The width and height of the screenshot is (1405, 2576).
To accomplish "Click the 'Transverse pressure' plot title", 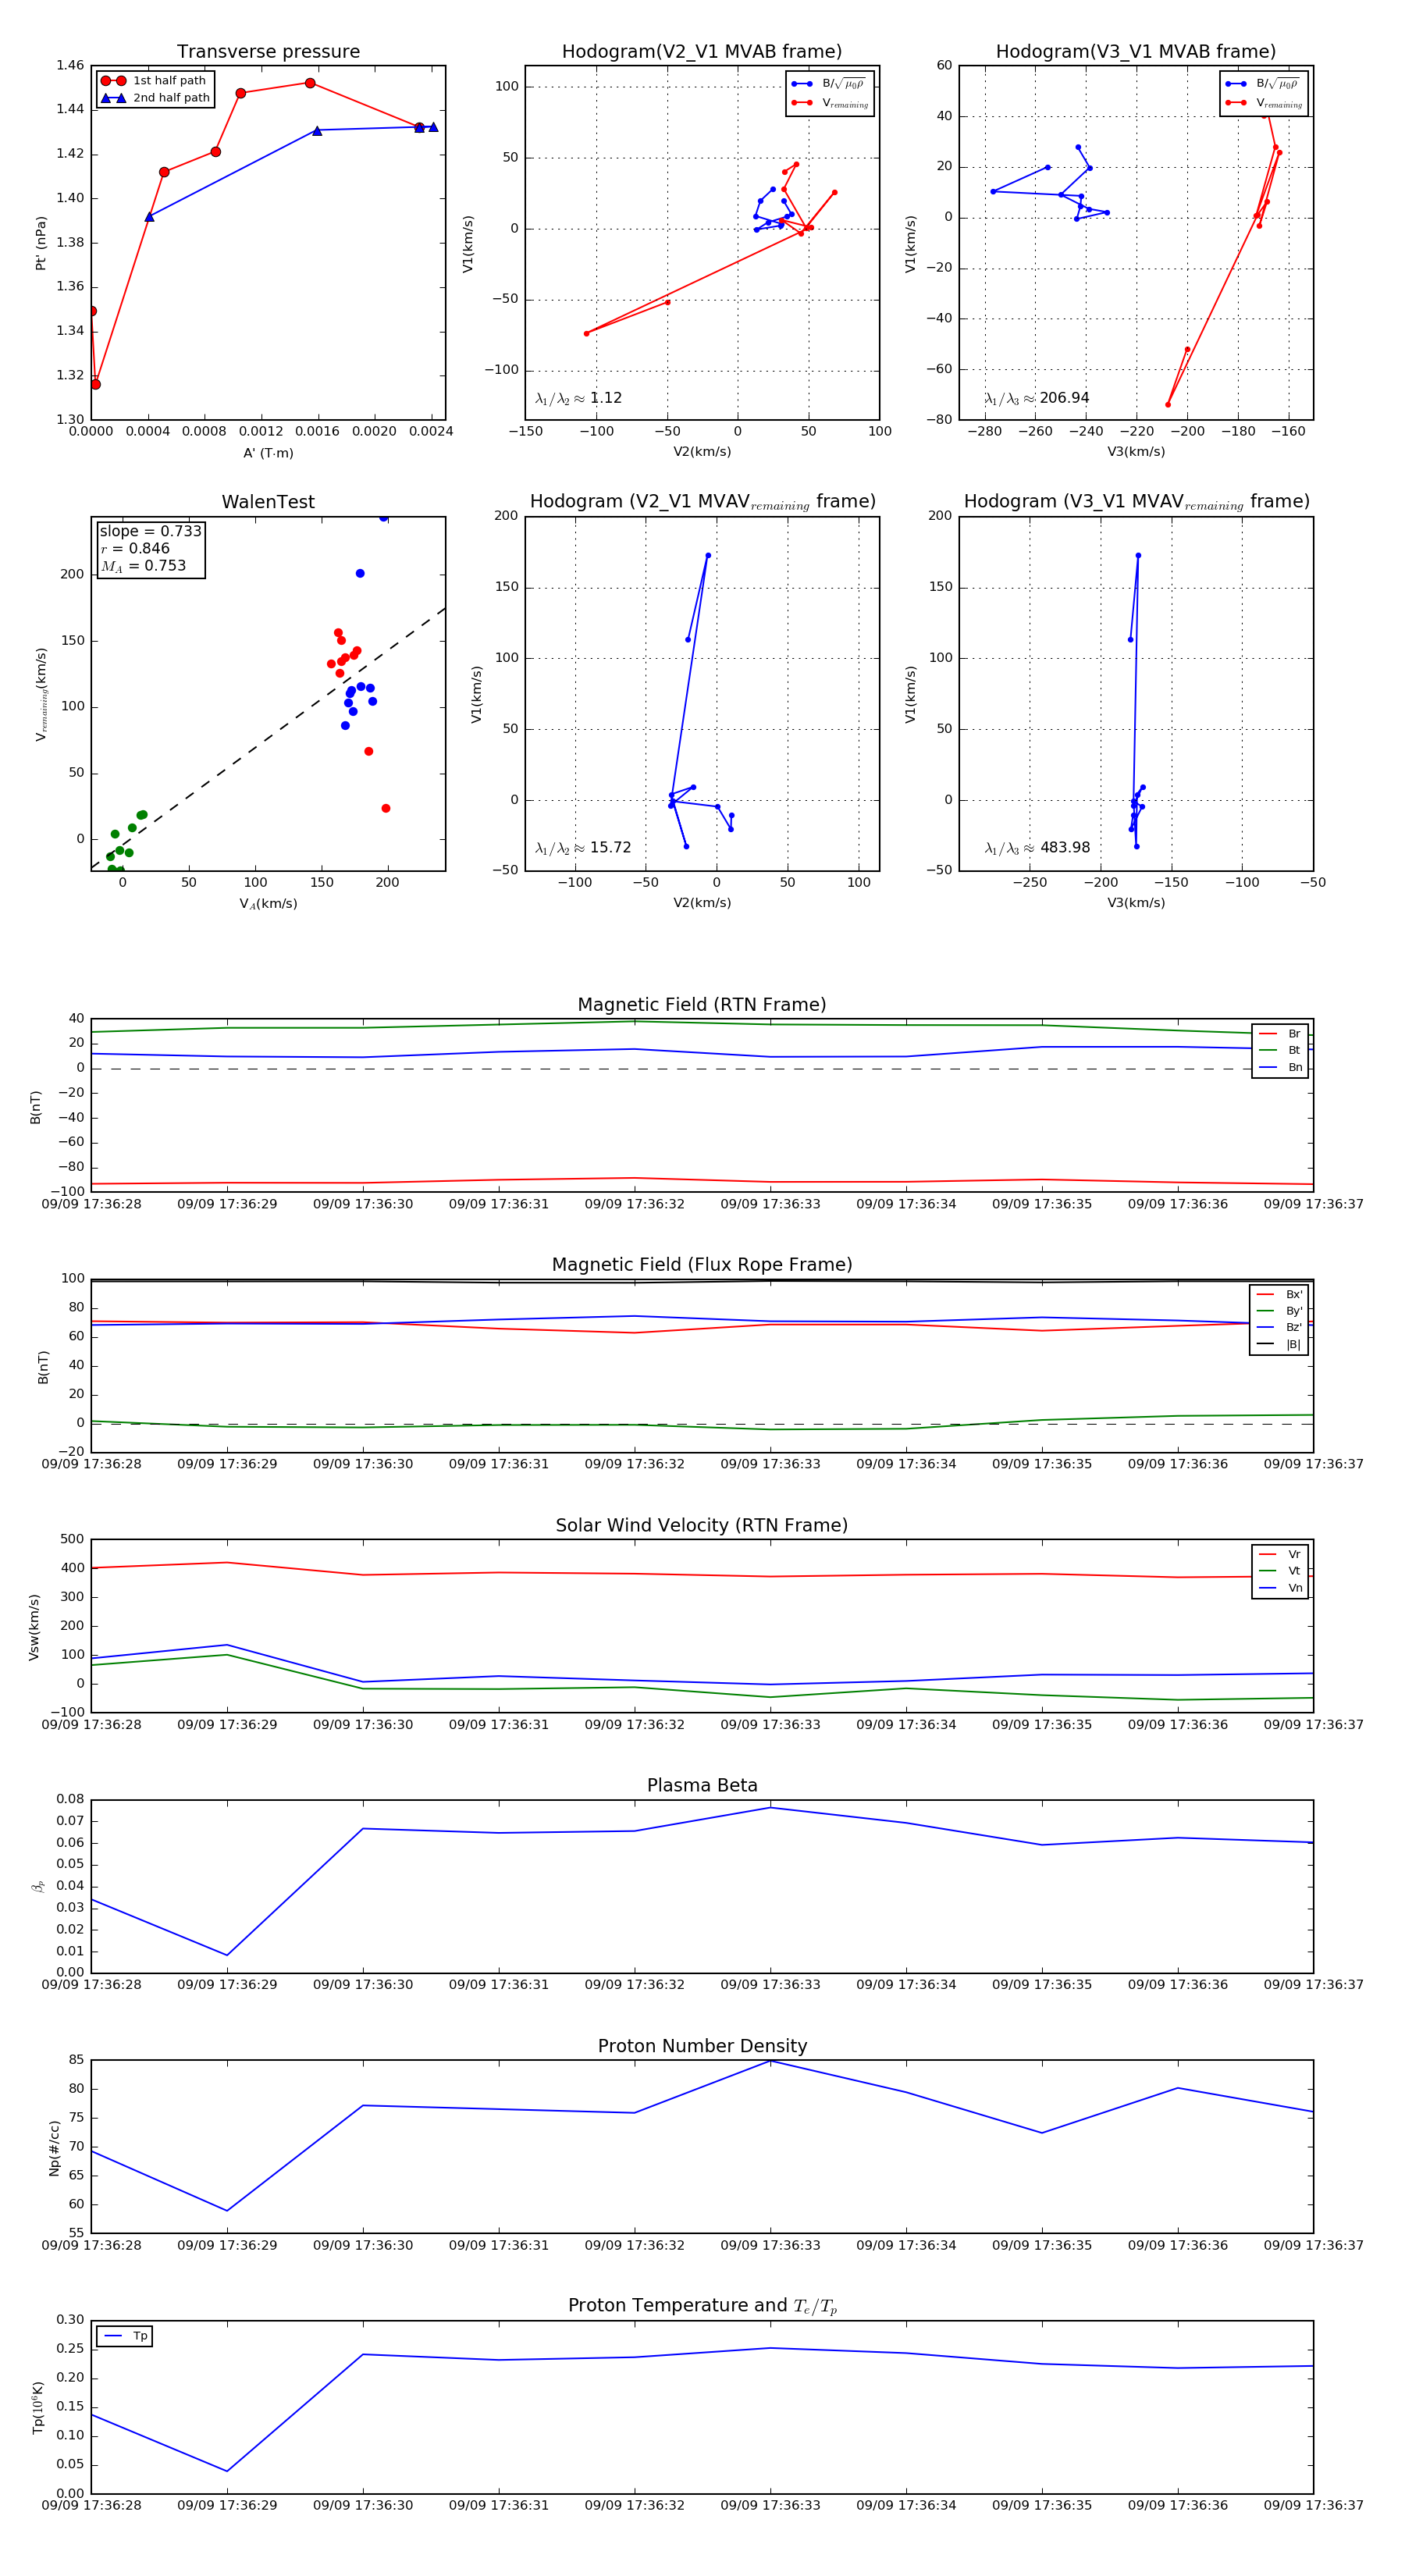I will (268, 52).
